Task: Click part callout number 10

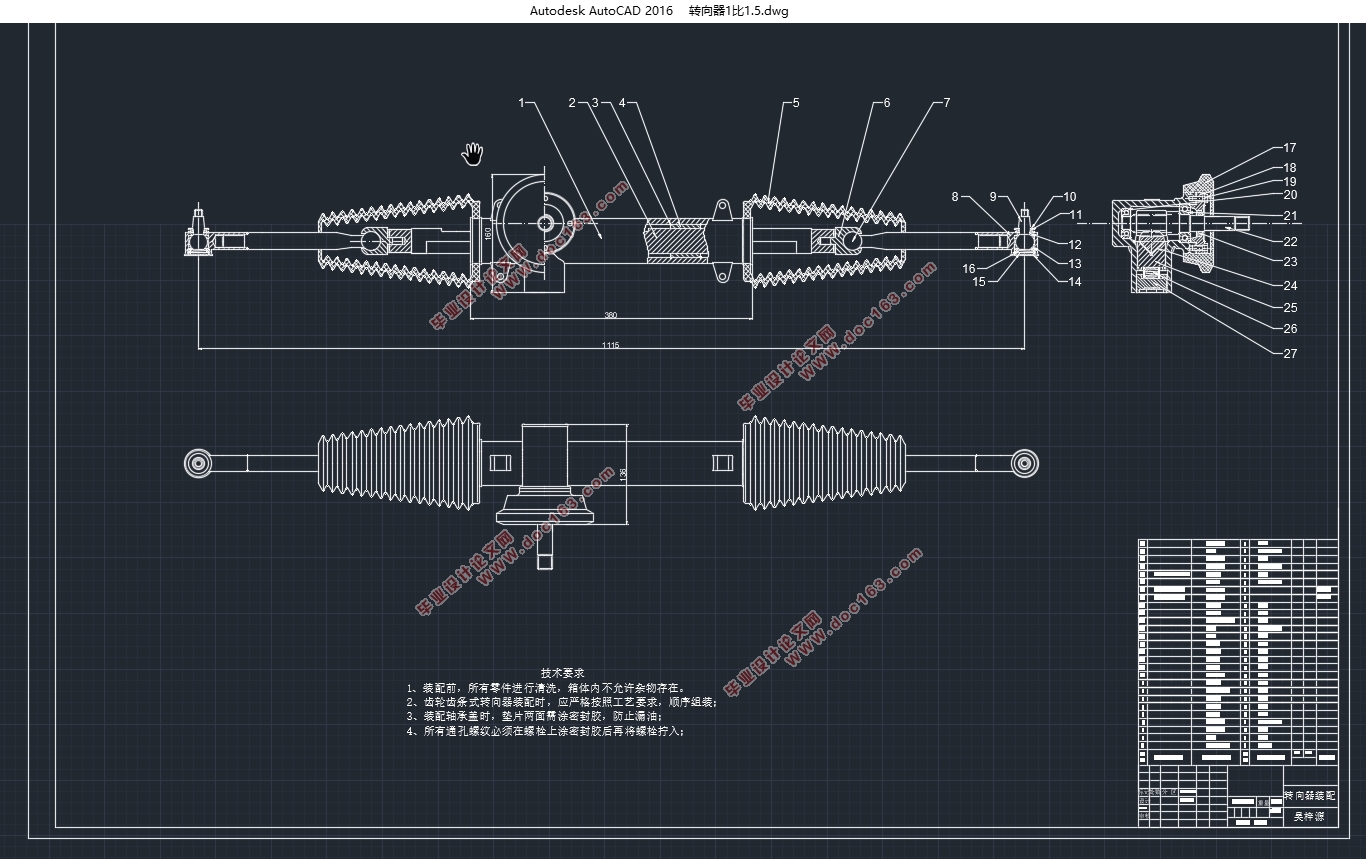Action: point(1070,197)
